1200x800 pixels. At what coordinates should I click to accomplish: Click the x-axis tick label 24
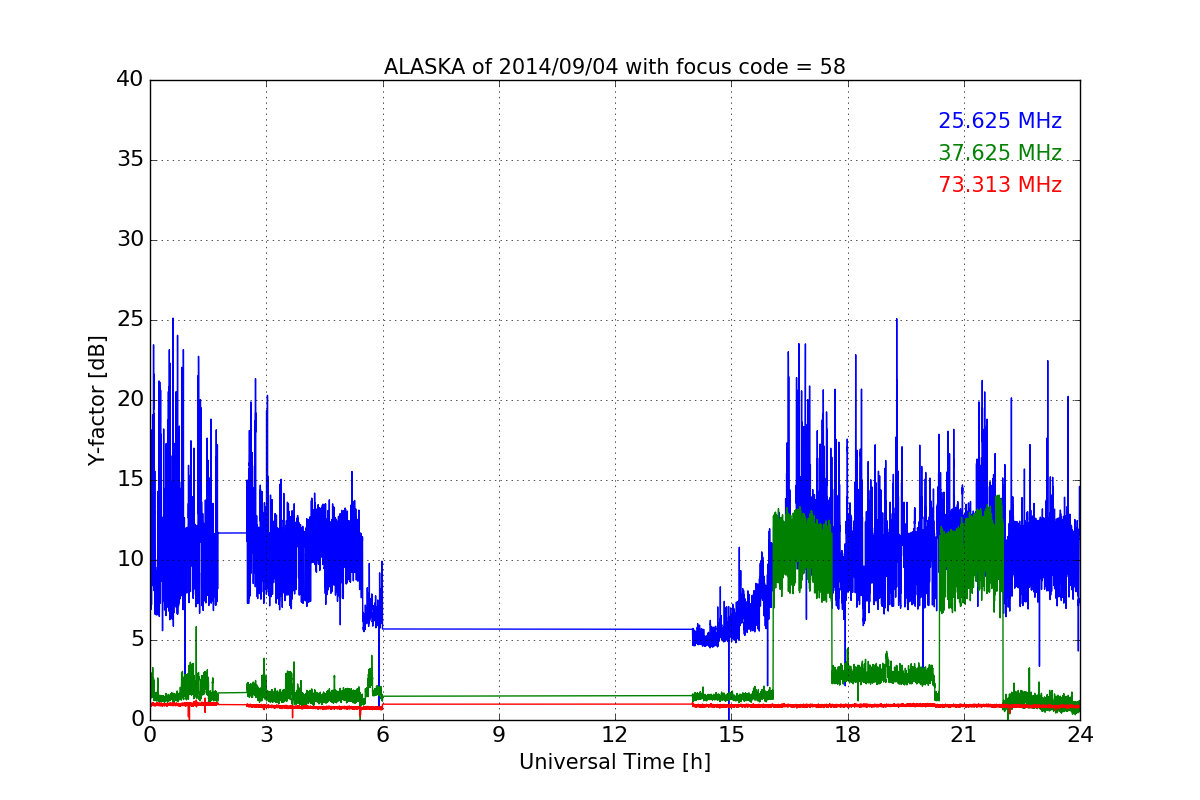click(x=1080, y=735)
